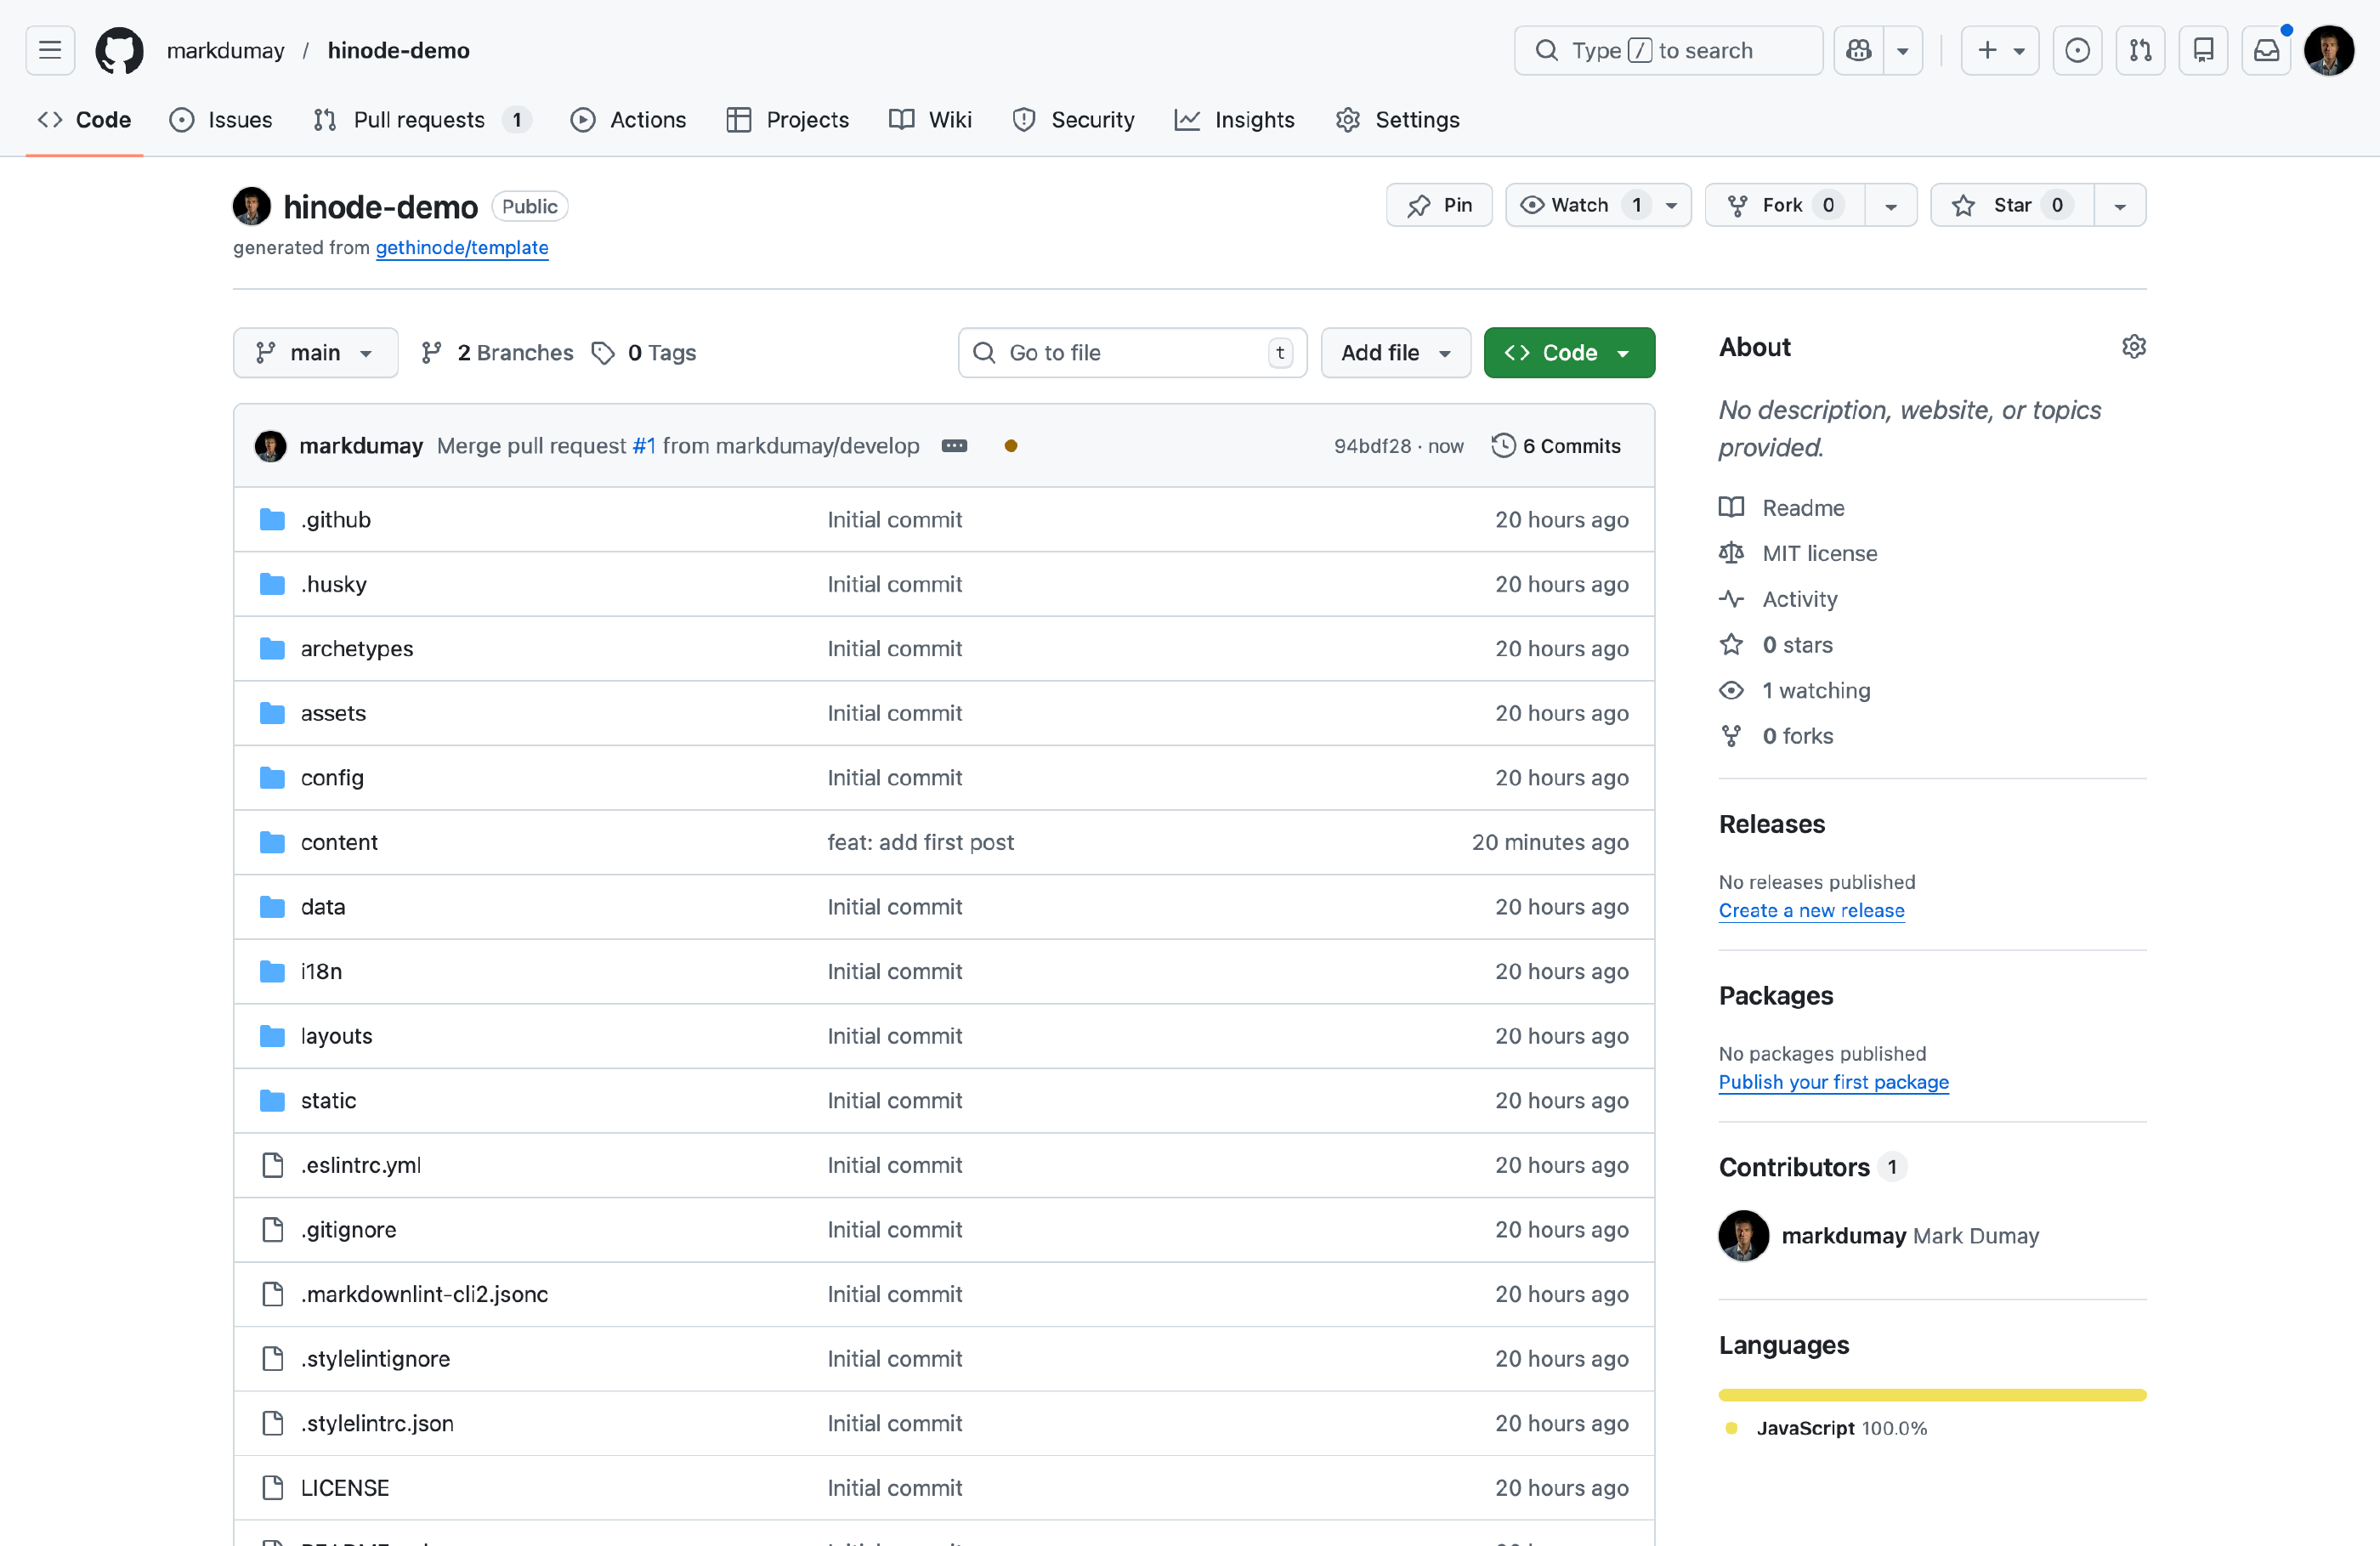
Task: Follow the gethinode/template link
Action: click(461, 248)
